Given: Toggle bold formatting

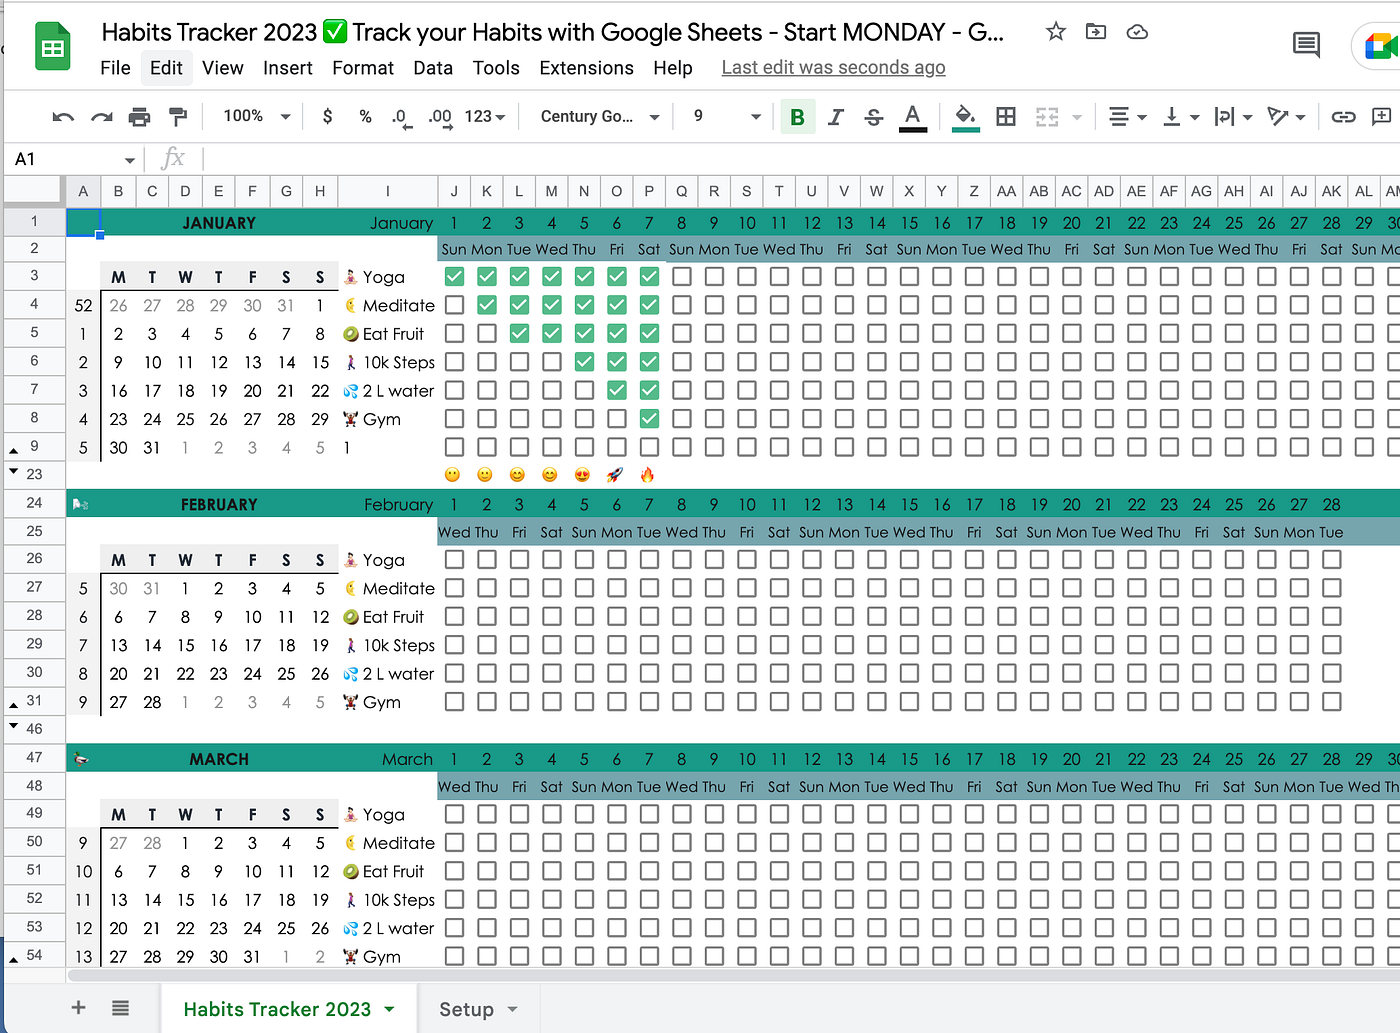Looking at the screenshot, I should pos(797,116).
